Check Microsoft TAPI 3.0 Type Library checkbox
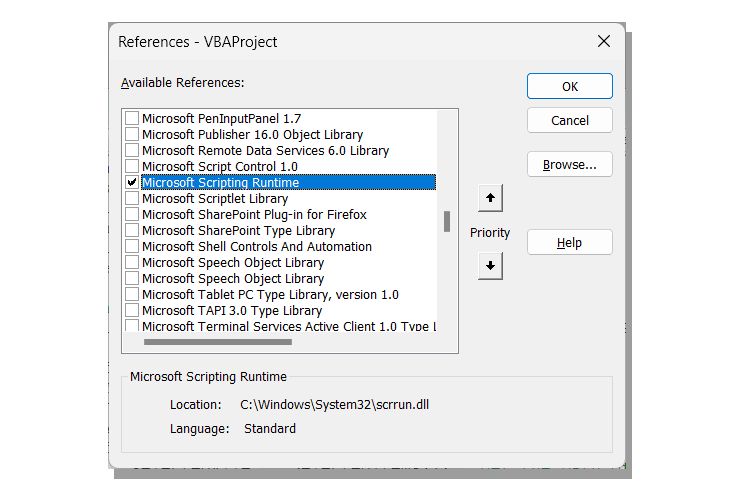This screenshot has width=754, height=499. click(132, 310)
